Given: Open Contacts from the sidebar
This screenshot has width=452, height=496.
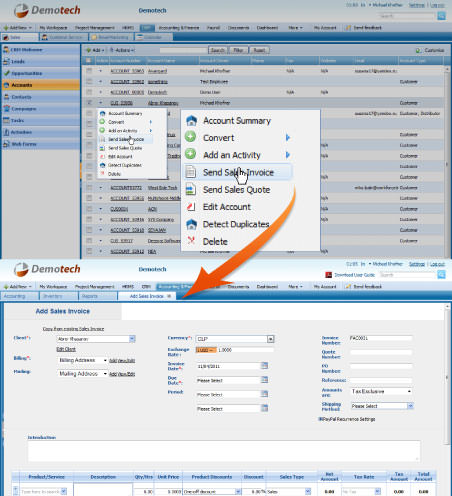Looking at the screenshot, I should pos(40,97).
